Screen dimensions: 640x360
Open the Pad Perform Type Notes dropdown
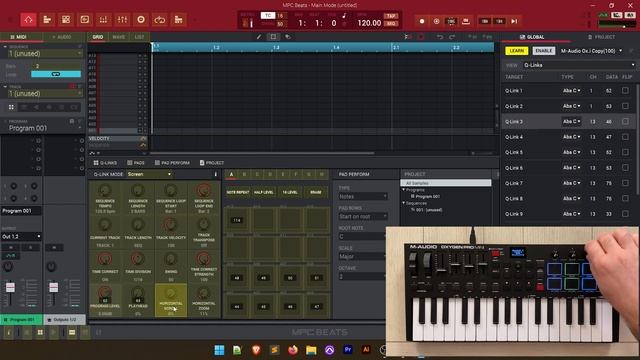pyautogui.click(x=363, y=196)
